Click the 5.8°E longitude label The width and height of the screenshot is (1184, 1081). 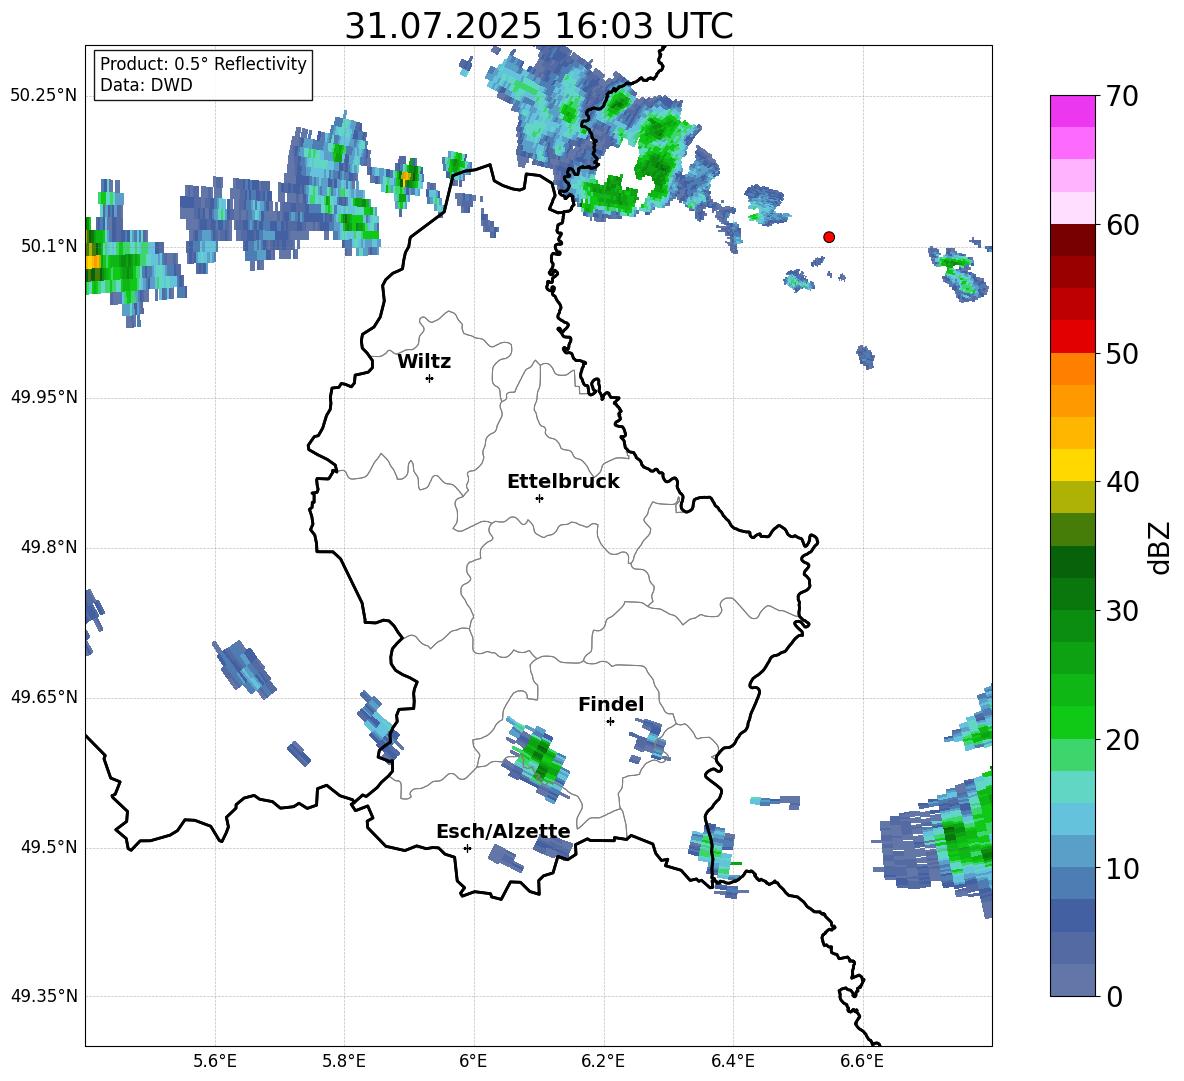pos(344,1061)
